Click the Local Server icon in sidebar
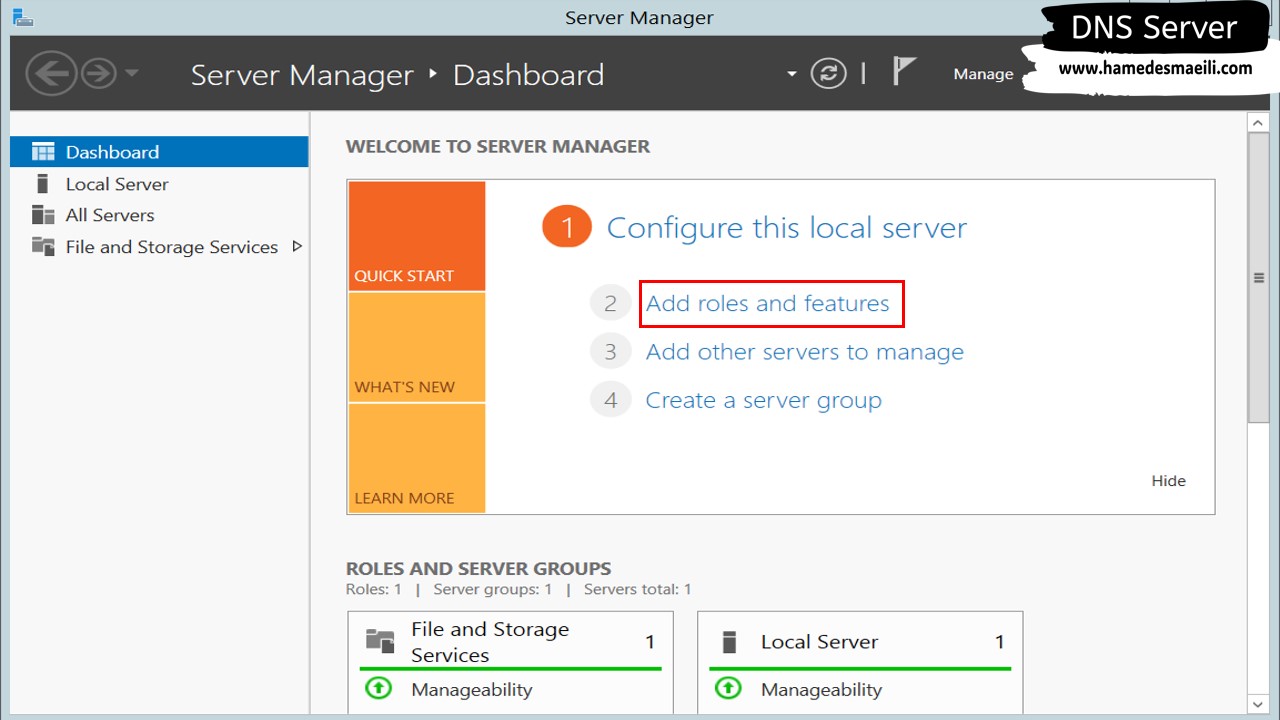This screenshot has height=720, width=1280. (42, 184)
